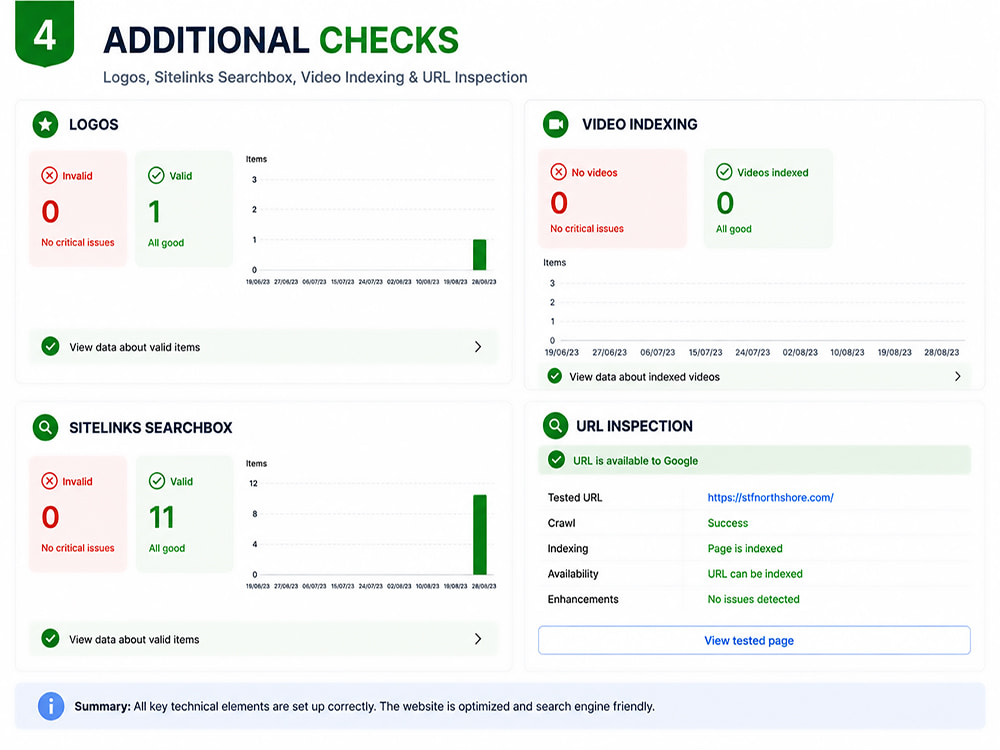Click the No videos red X icon

tap(559, 172)
